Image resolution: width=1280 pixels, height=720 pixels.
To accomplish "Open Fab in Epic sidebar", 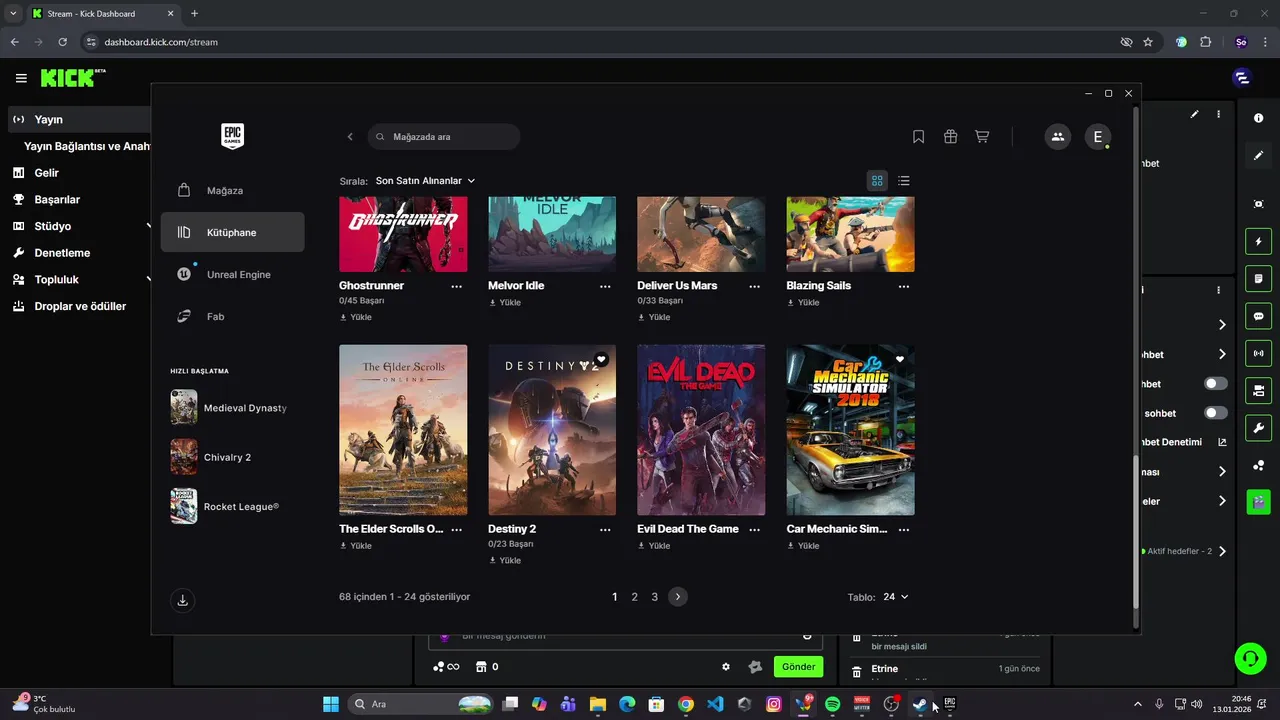I will (x=232, y=316).
